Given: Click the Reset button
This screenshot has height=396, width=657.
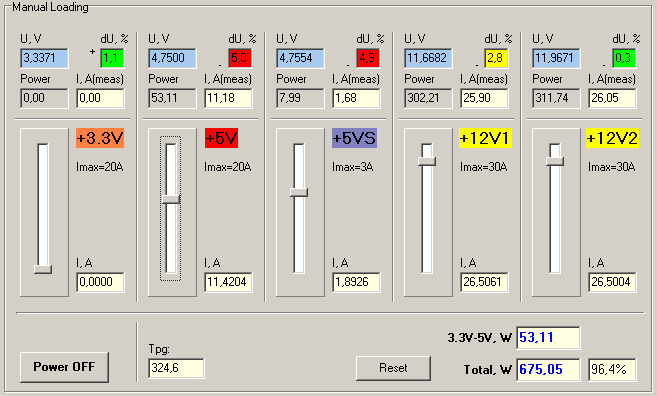Looking at the screenshot, I should [x=393, y=368].
